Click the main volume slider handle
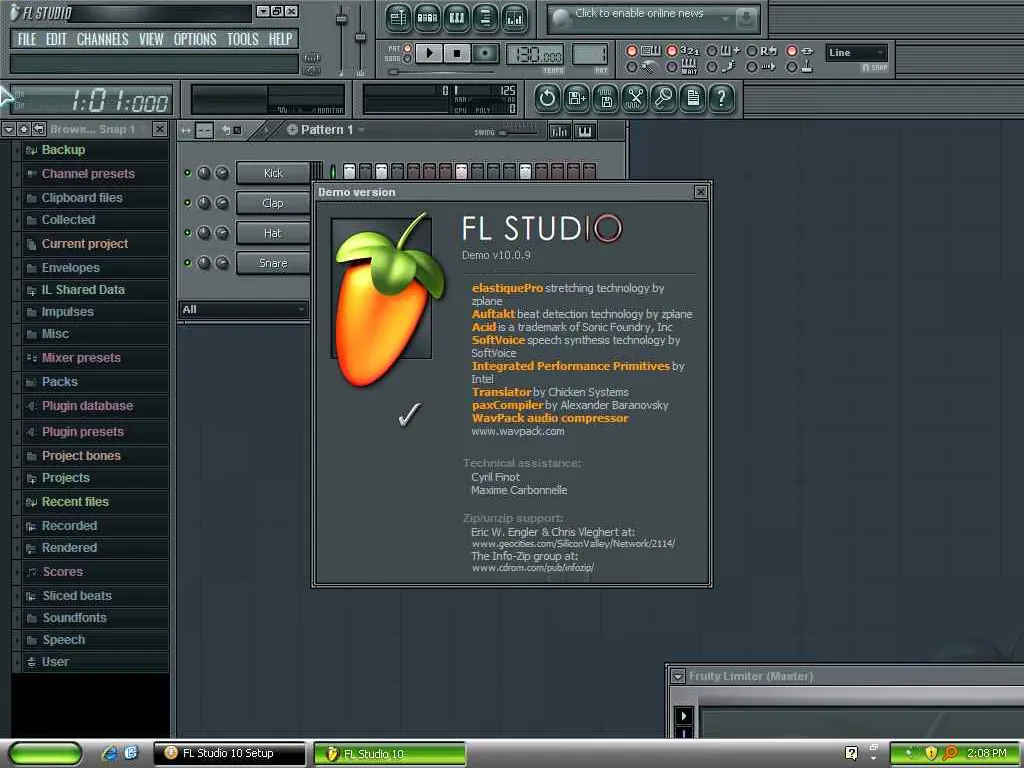This screenshot has height=768, width=1024. tap(342, 20)
